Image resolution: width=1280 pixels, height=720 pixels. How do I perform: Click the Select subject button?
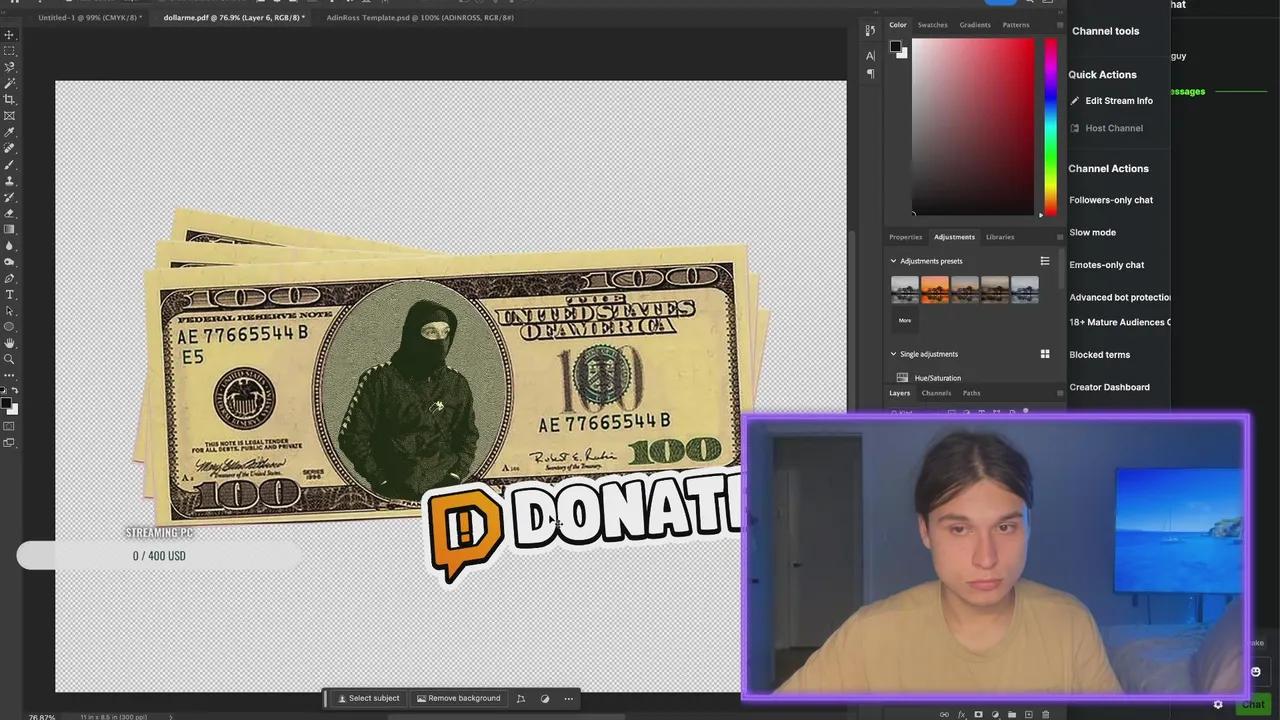click(x=368, y=698)
